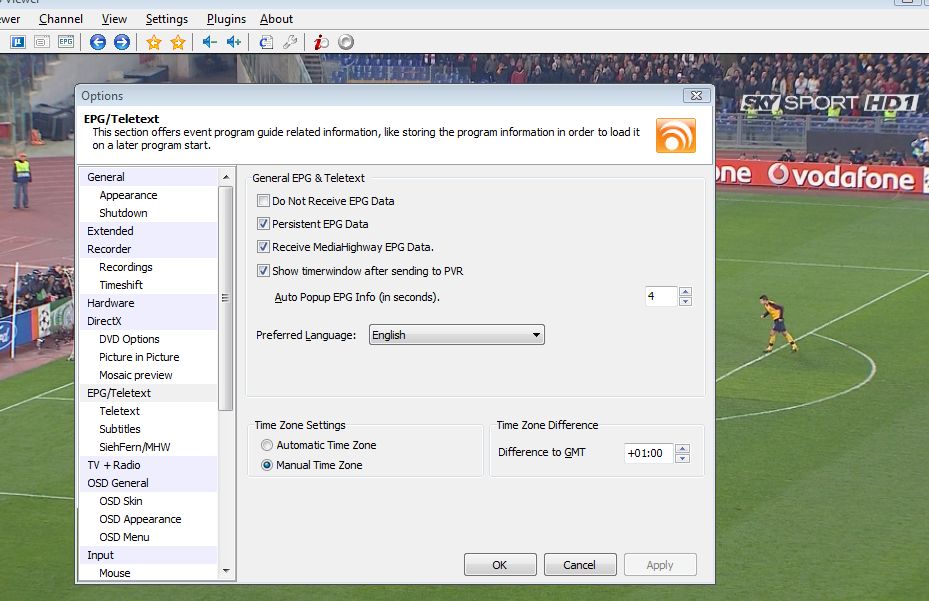The height and width of the screenshot is (601, 929).
Task: Select next favorite star icon
Action: (178, 42)
